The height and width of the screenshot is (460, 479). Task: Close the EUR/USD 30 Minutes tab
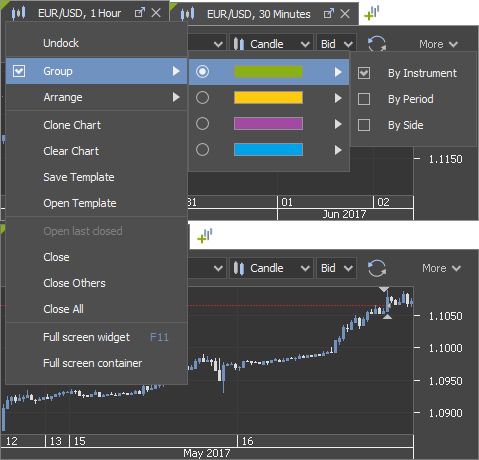345,14
